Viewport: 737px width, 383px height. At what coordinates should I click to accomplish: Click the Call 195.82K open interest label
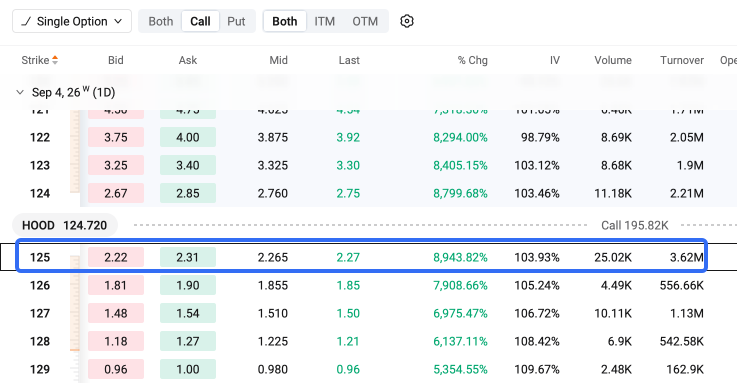pos(635,225)
